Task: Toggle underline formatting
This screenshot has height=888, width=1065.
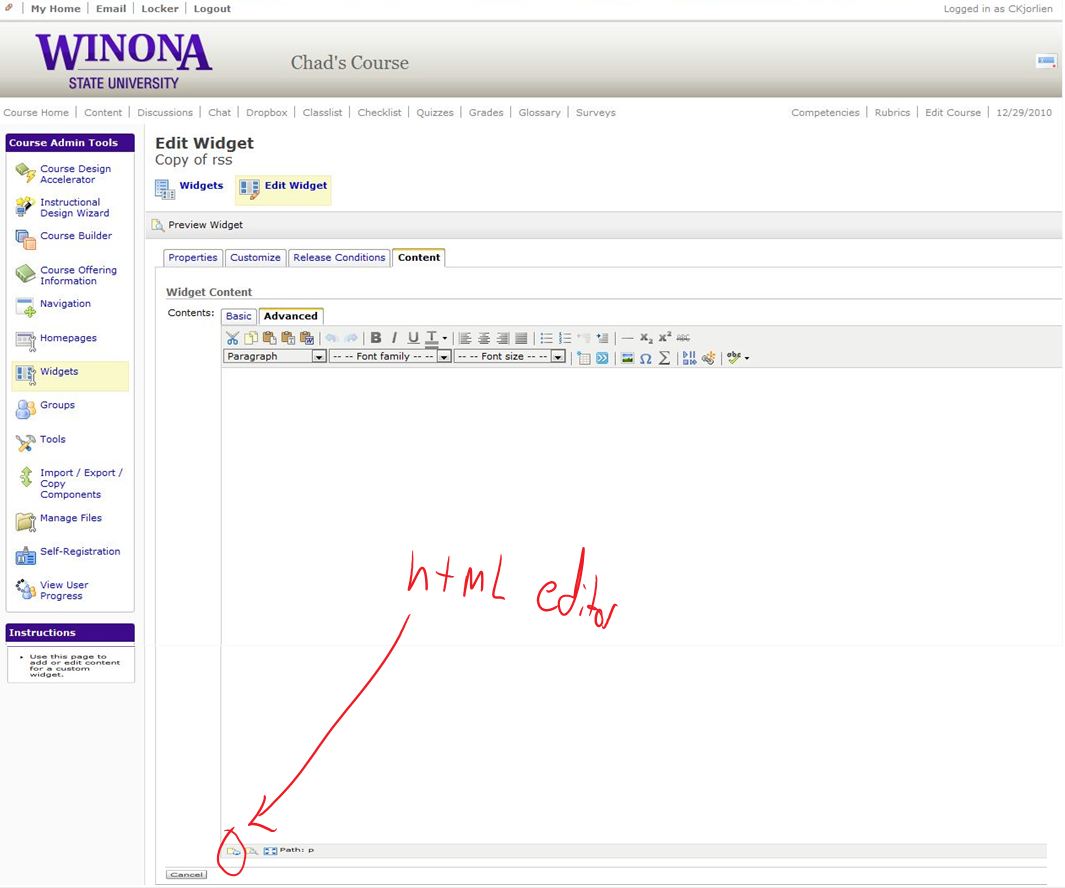Action: click(x=413, y=338)
